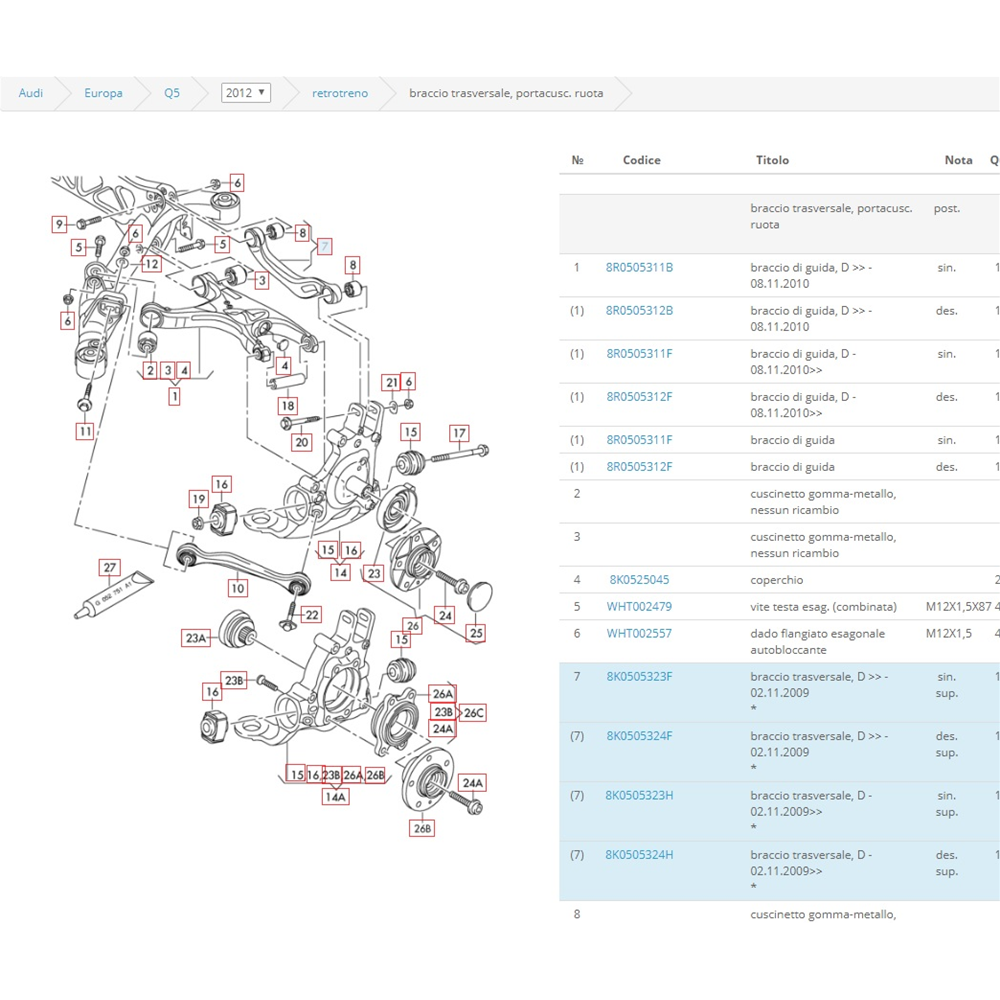The height and width of the screenshot is (1000, 1000).
Task: Click callout 14A below the lower assembly
Action: tap(335, 797)
